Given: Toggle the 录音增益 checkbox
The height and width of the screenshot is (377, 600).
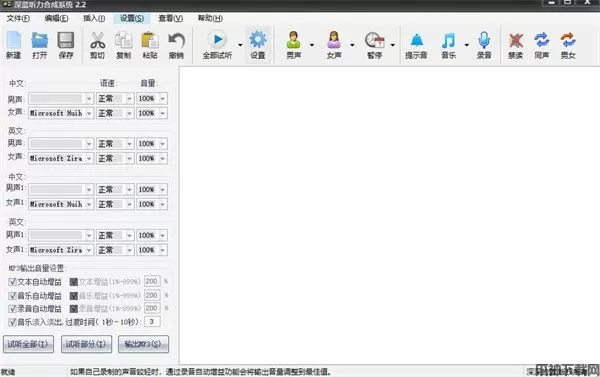Looking at the screenshot, I should tap(73, 308).
